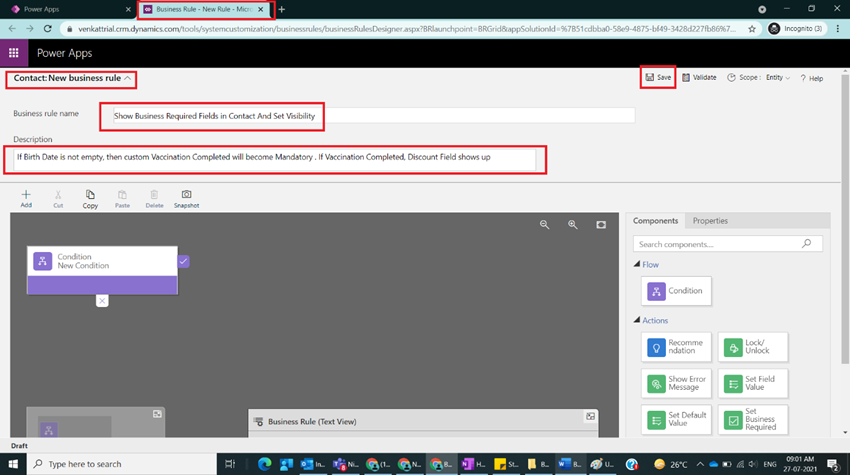Click the Incognito (3) profile indicator

click(x=795, y=29)
